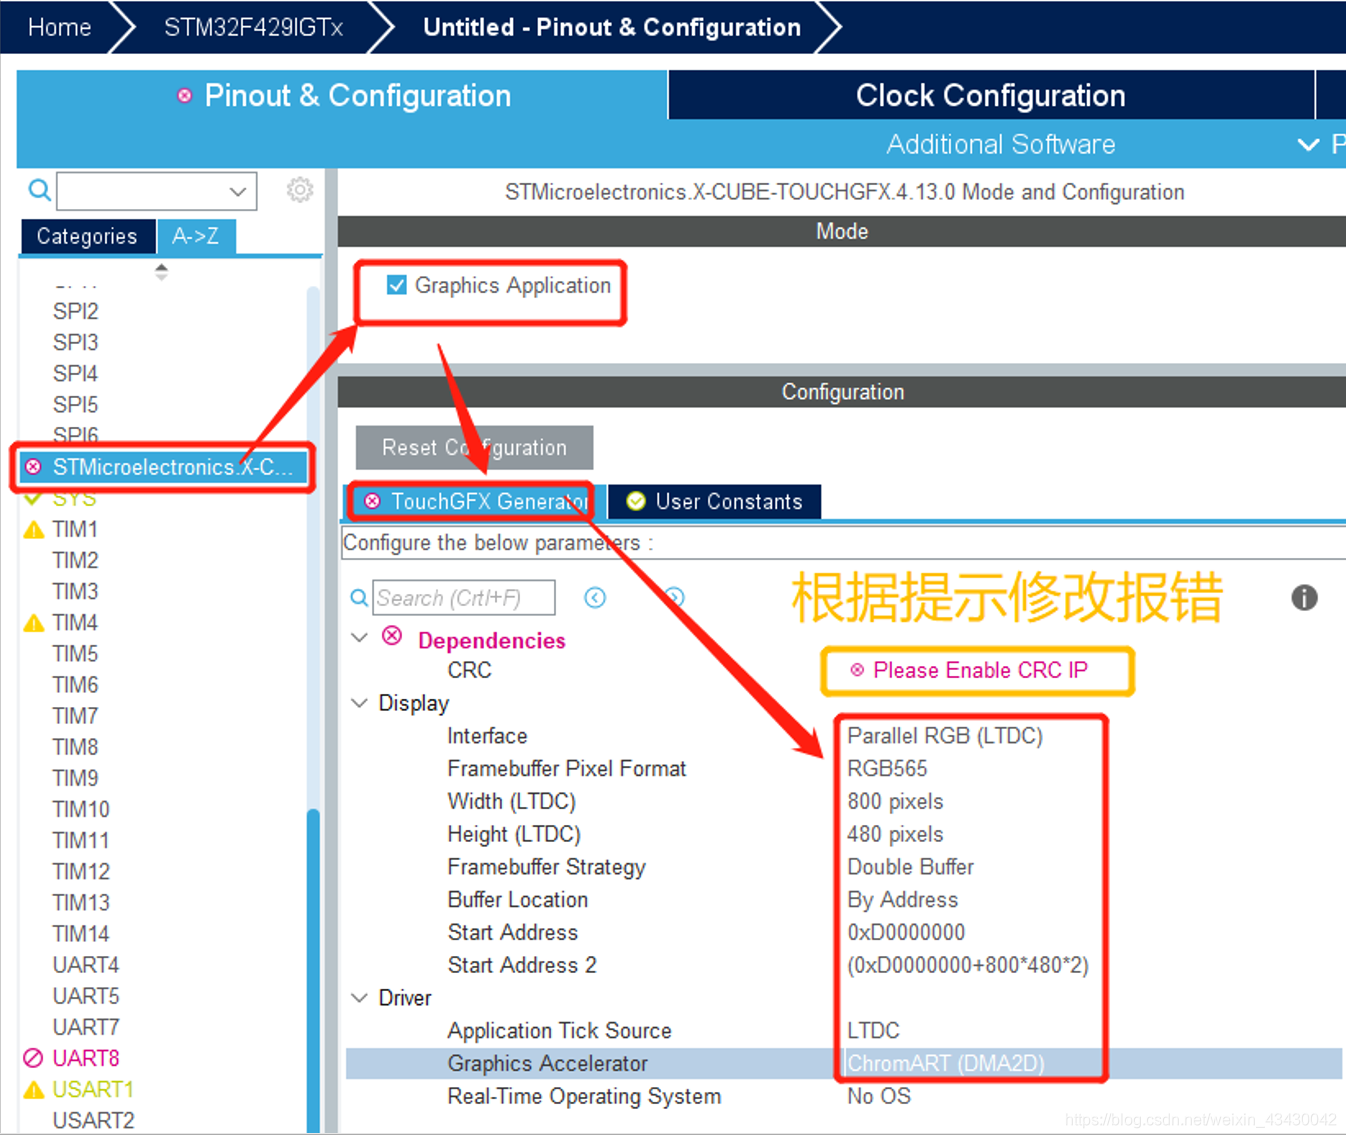Click the Dependencies error icon

pyautogui.click(x=392, y=636)
